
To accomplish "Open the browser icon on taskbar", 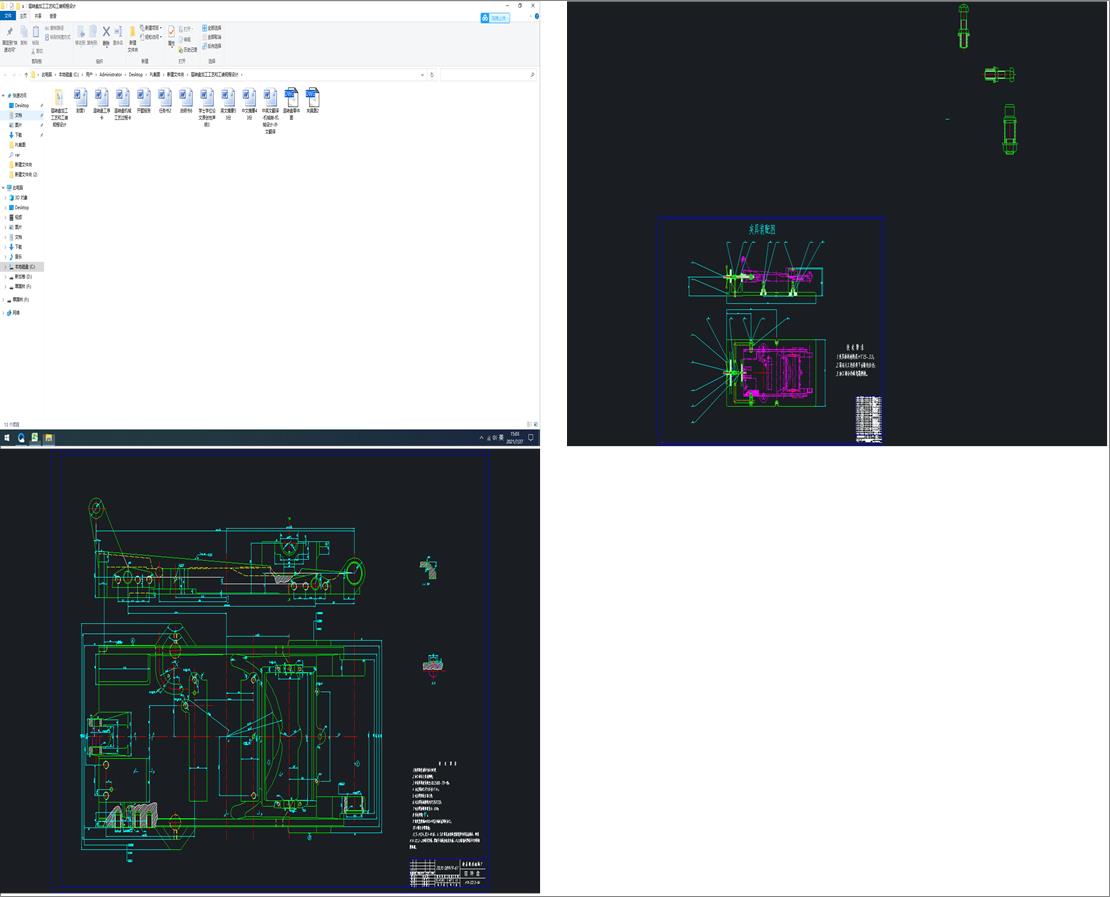I will 21,438.
